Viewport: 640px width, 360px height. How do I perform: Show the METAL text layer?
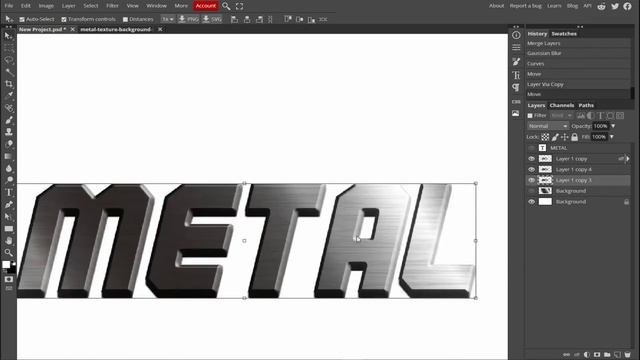click(x=531, y=148)
